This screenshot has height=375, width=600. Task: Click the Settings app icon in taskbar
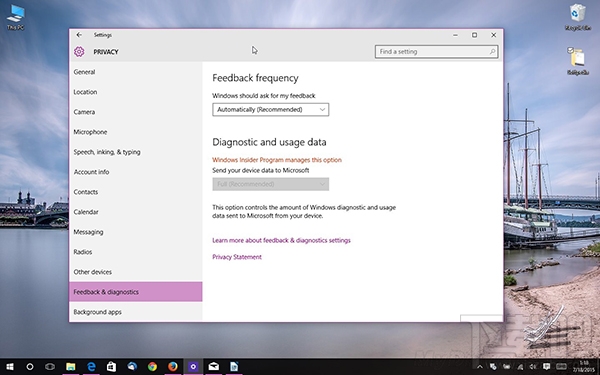193,367
